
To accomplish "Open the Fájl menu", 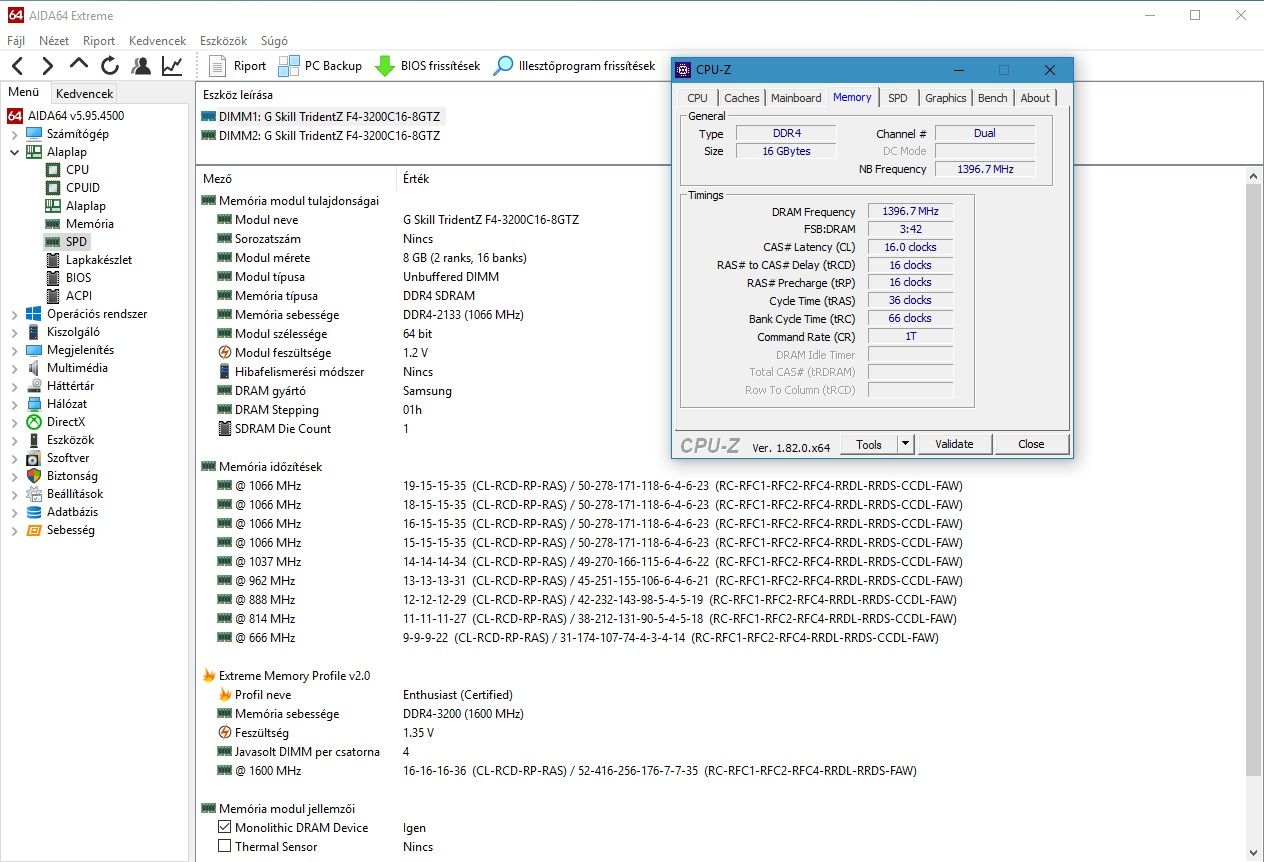I will pyautogui.click(x=16, y=41).
